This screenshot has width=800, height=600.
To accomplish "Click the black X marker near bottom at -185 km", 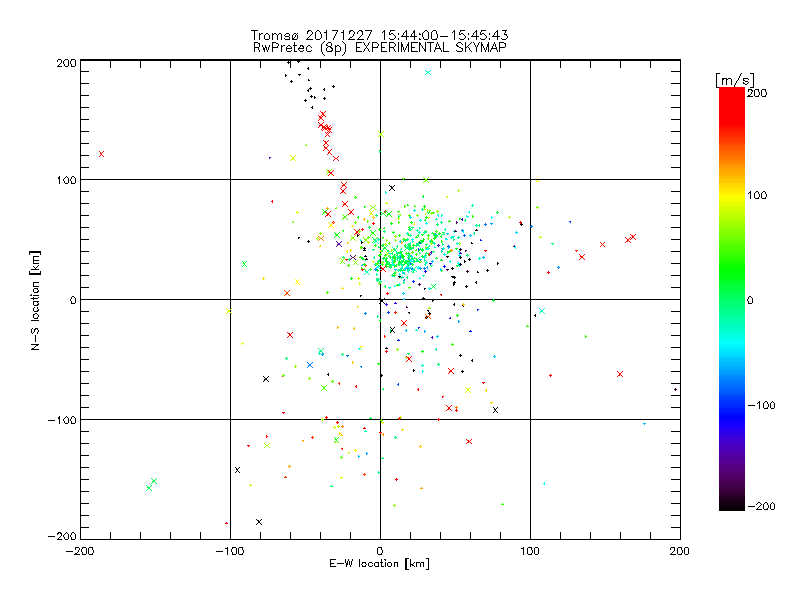I will pos(259,522).
